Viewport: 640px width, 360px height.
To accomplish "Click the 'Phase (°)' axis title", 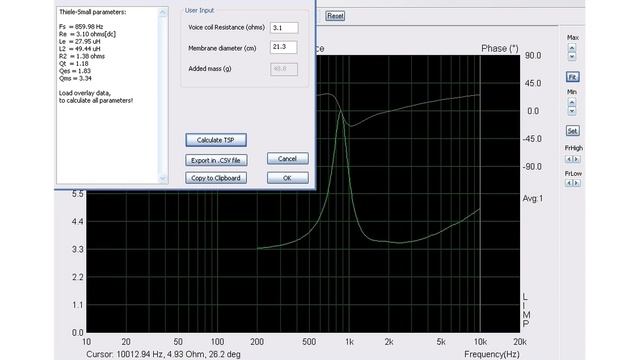I will [500, 49].
